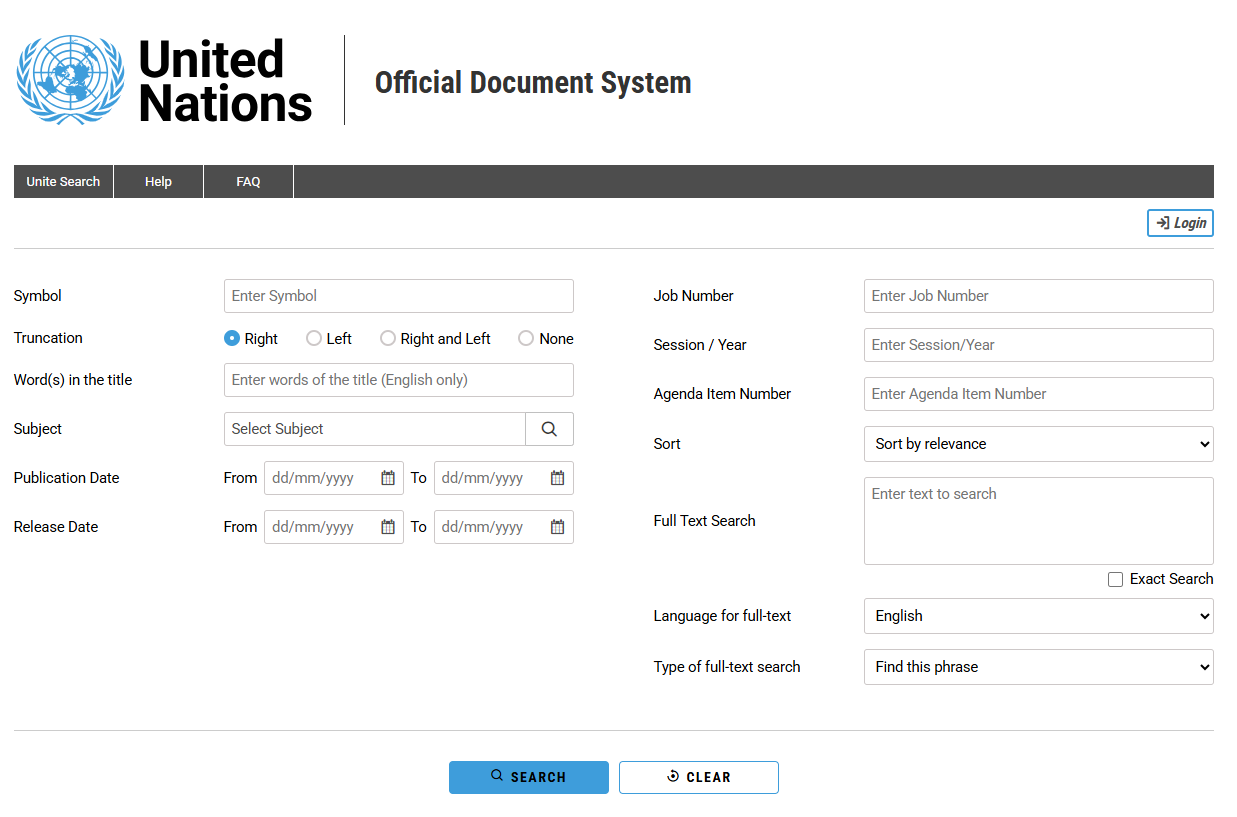The height and width of the screenshot is (817, 1237).
Task: Open Language for full-text dropdown
Action: [x=1038, y=616]
